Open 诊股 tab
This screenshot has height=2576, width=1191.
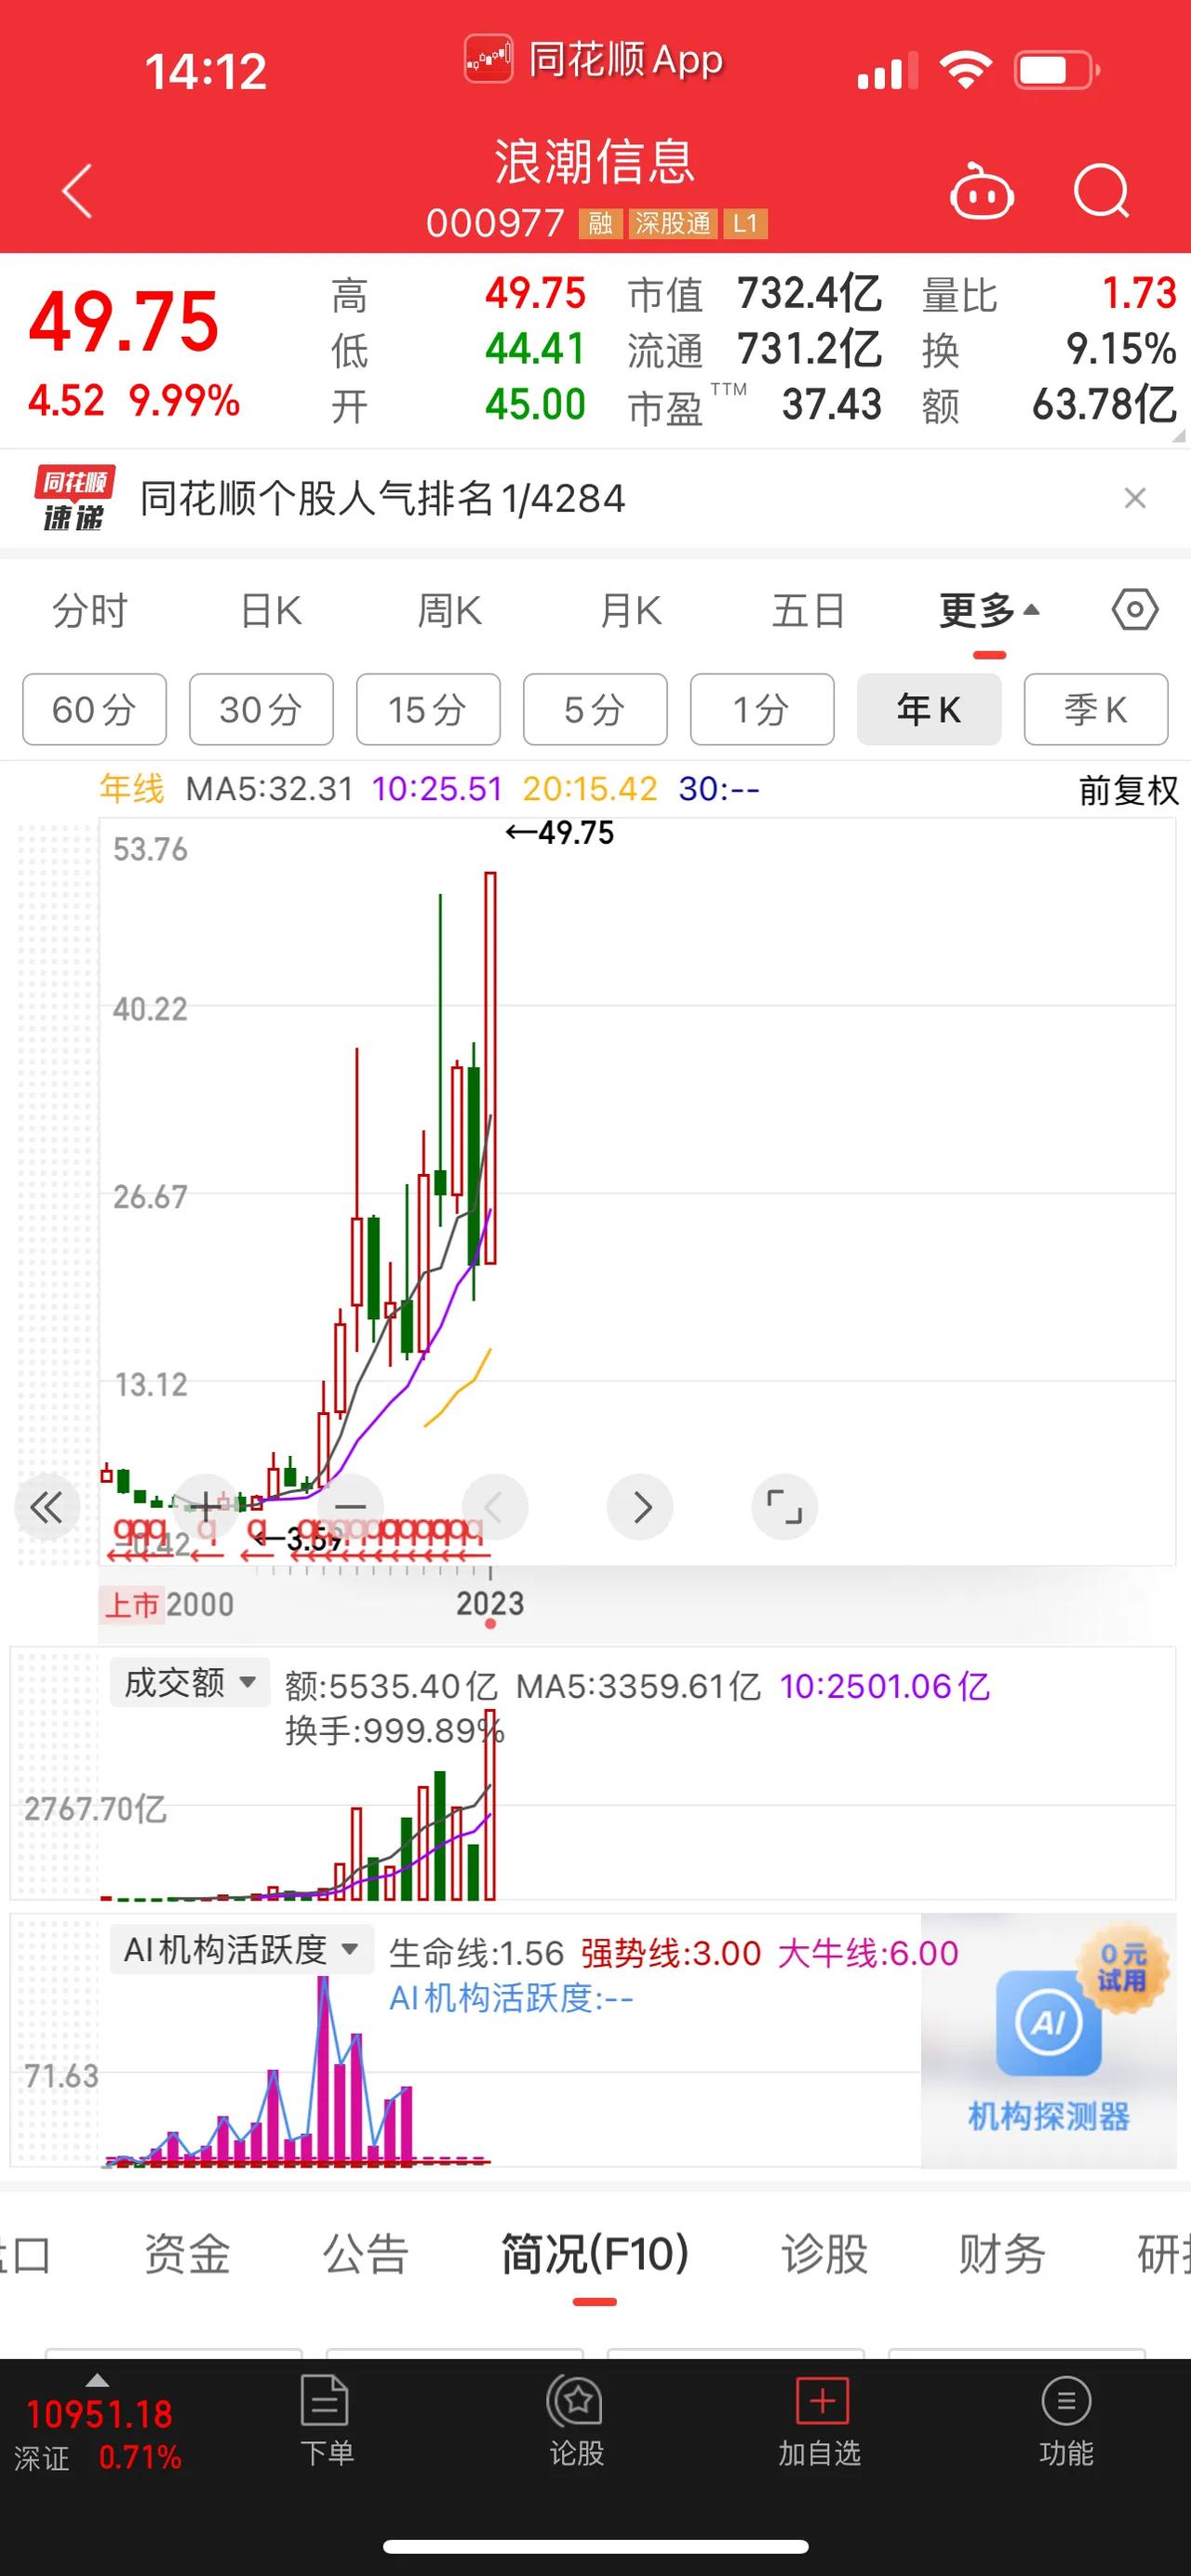click(x=824, y=2254)
